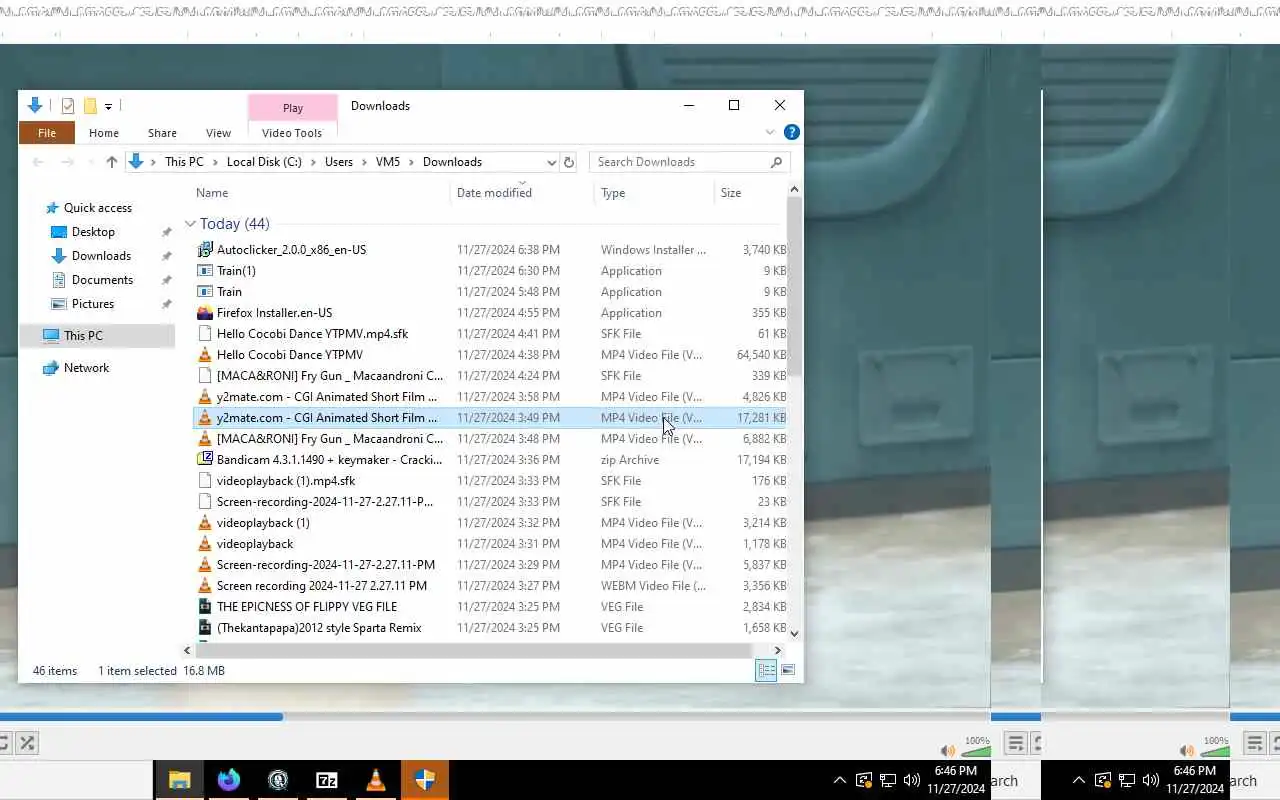
Task: Click the horizontal scrollbar right arrow
Action: (777, 650)
